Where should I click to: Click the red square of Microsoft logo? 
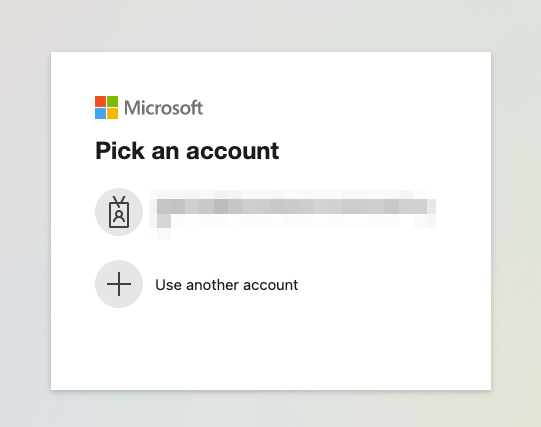(100, 101)
